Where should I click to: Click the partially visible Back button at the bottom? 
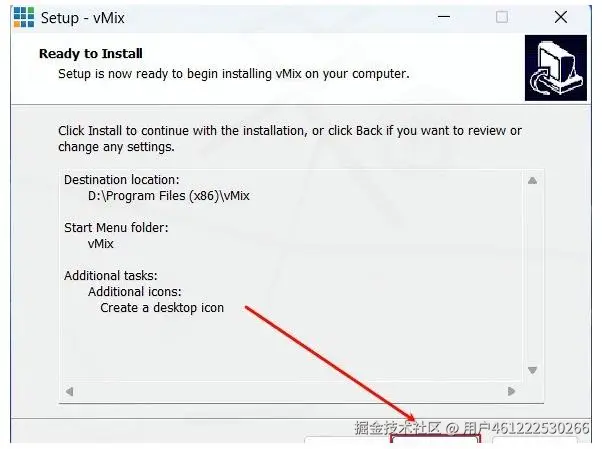[347, 439]
